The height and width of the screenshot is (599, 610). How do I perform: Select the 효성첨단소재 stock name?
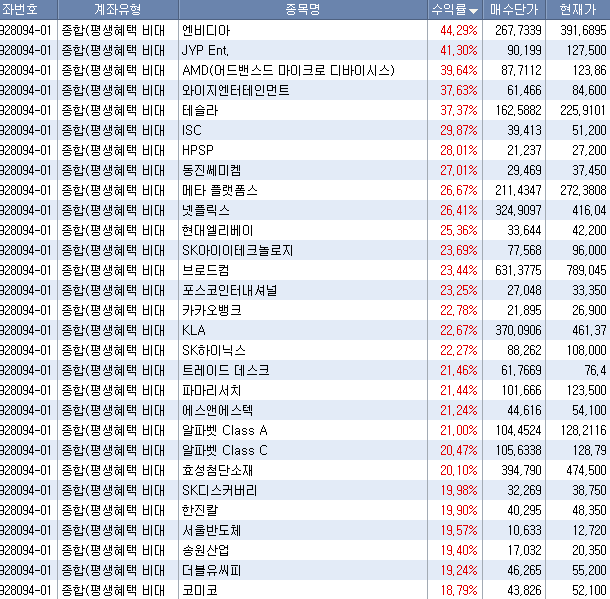click(x=217, y=471)
